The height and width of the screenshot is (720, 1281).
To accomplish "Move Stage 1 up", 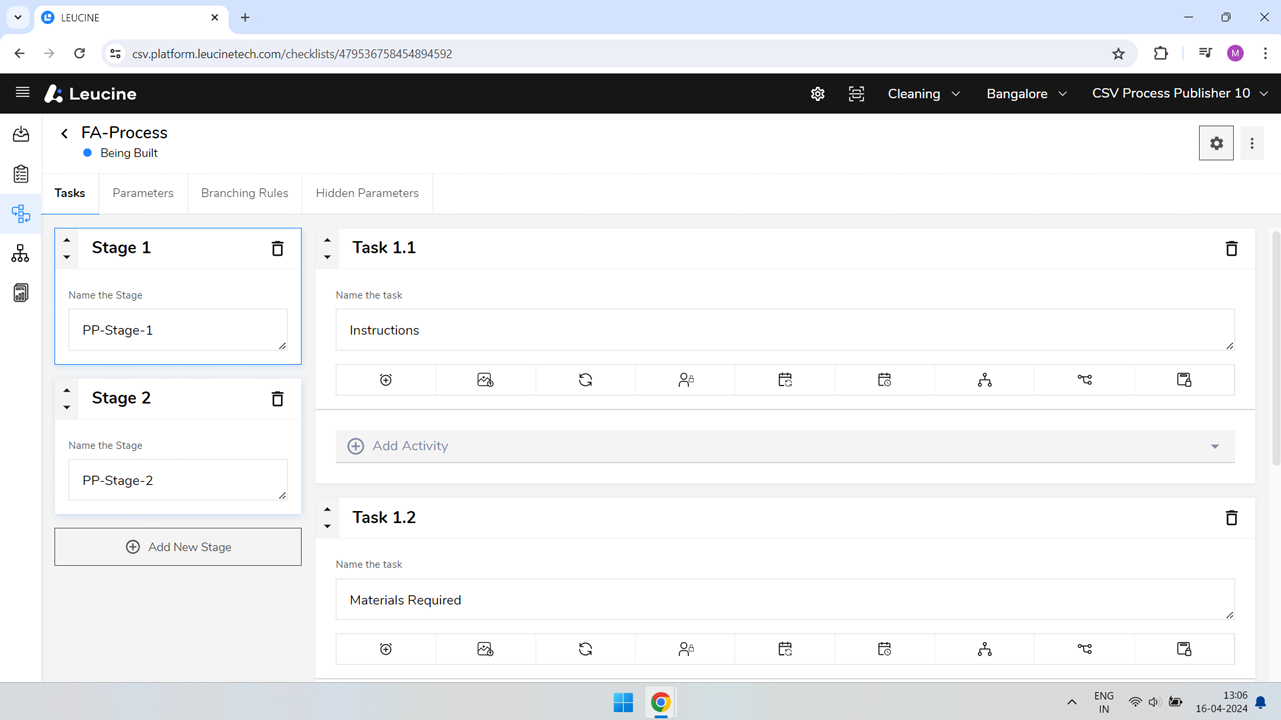I will 67,240.
